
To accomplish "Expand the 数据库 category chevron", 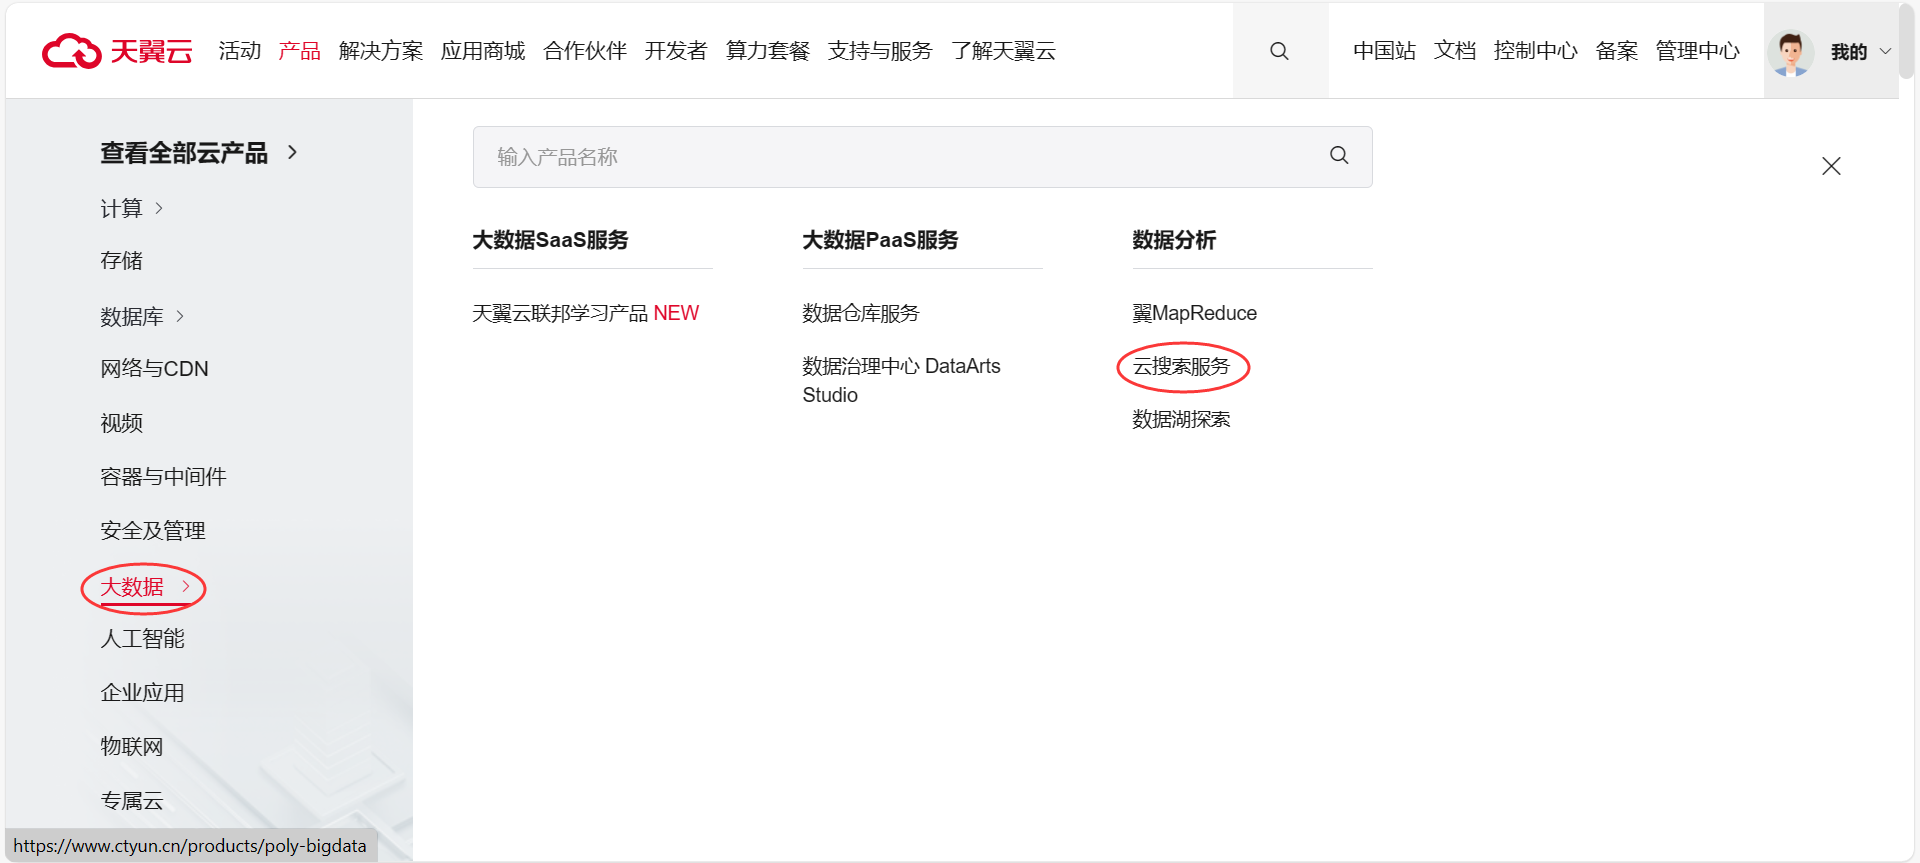I will 180,316.
